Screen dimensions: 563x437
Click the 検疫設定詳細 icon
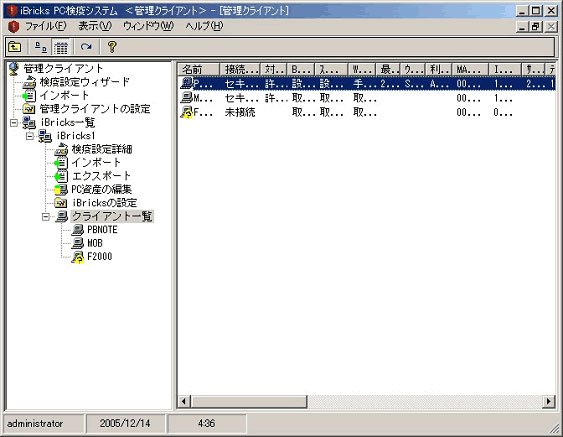[61, 149]
